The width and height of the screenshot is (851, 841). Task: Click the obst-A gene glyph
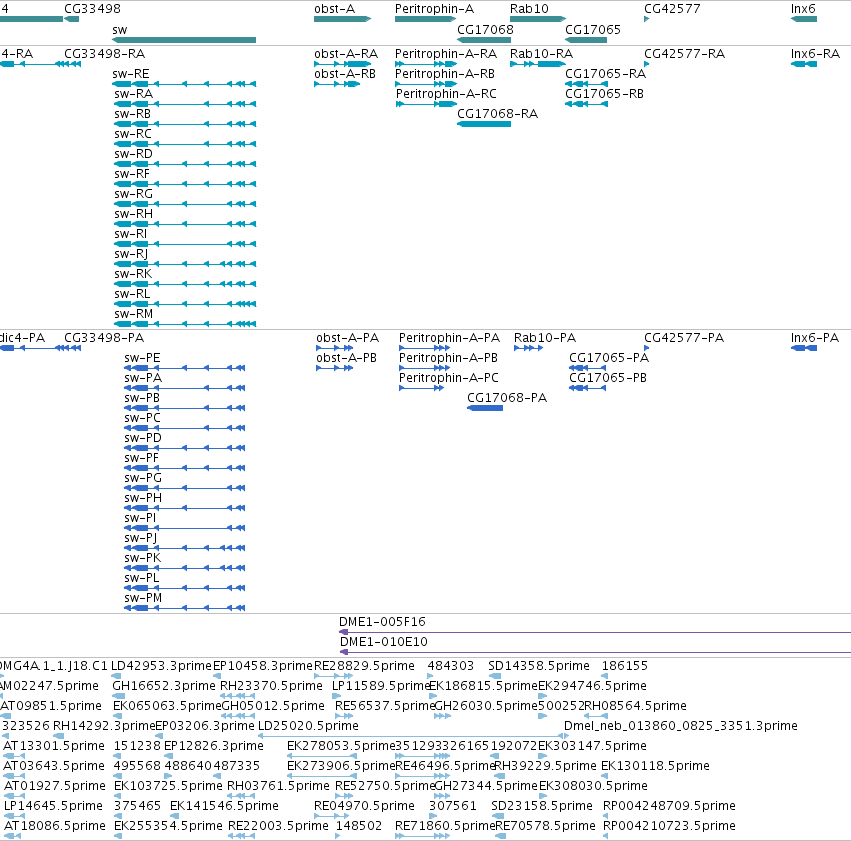point(342,19)
